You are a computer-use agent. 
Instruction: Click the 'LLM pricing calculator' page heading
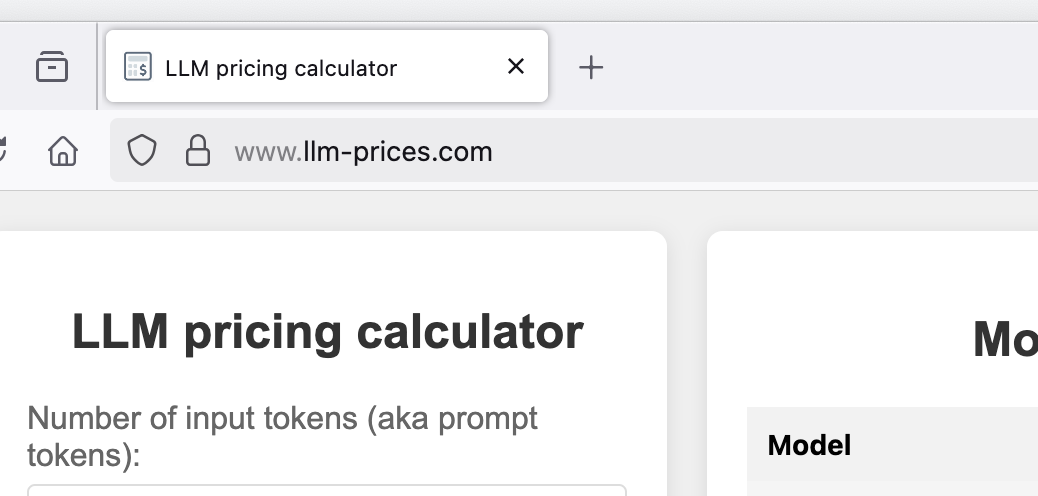(x=328, y=332)
